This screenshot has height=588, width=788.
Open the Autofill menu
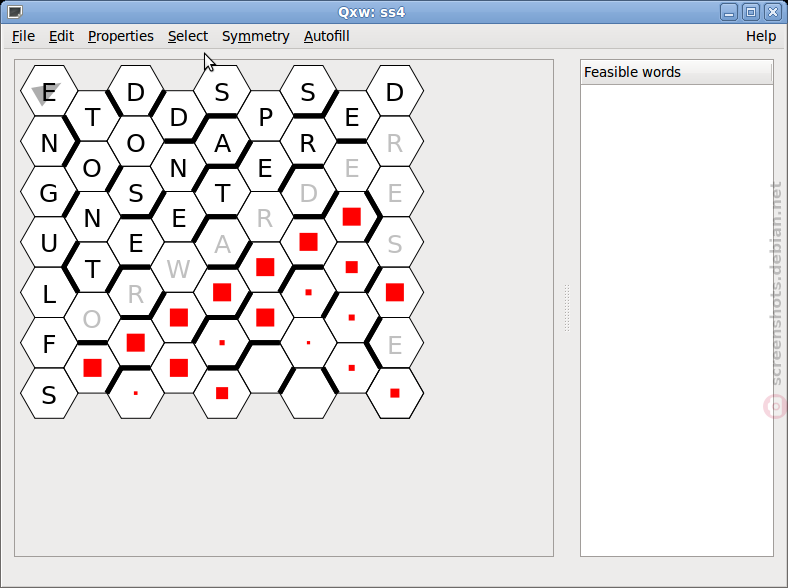[327, 36]
